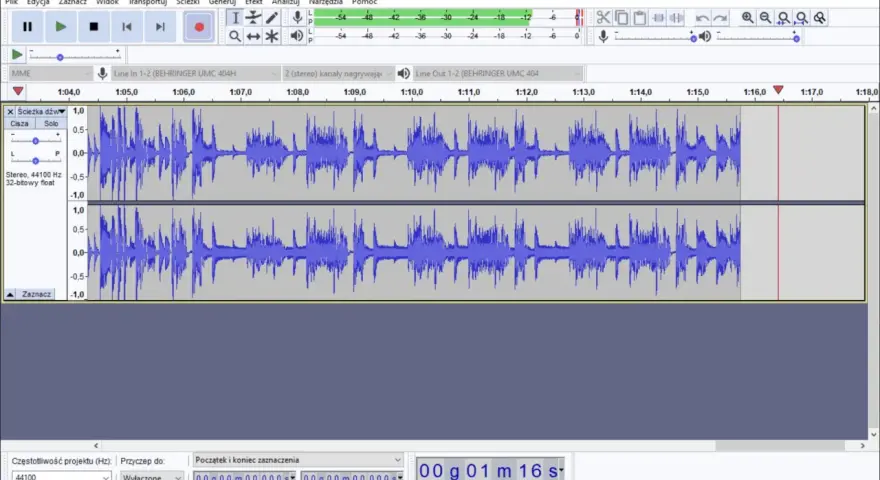
Task: Skip to end of the track
Action: 160,26
